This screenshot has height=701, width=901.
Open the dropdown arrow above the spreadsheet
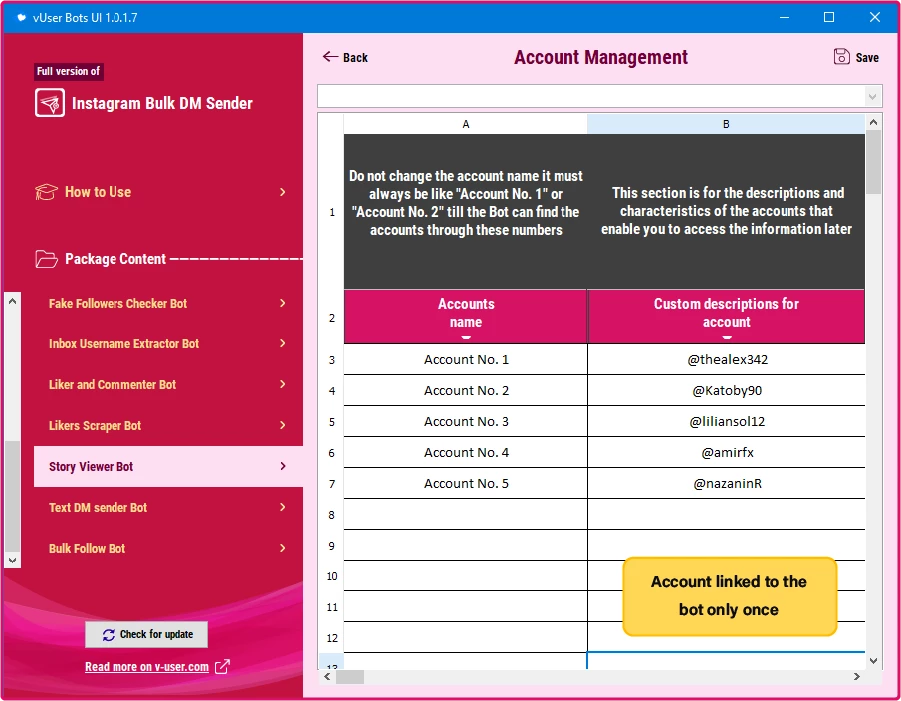point(872,97)
